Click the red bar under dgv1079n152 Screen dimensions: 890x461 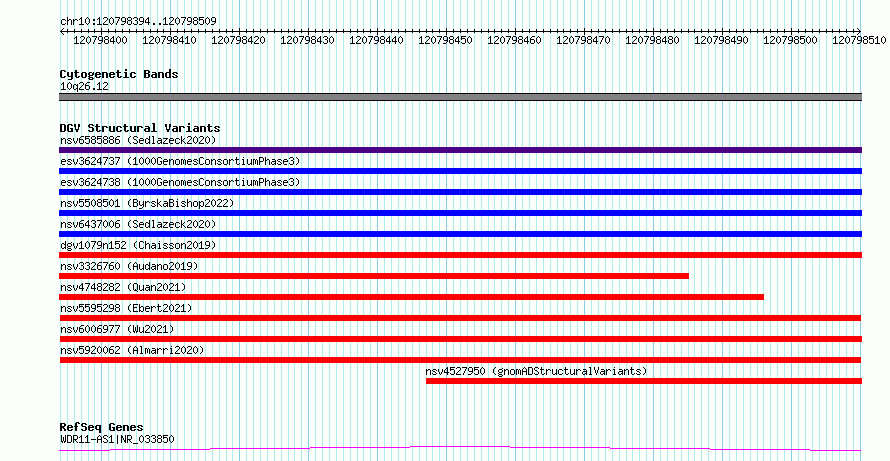[x=460, y=255]
